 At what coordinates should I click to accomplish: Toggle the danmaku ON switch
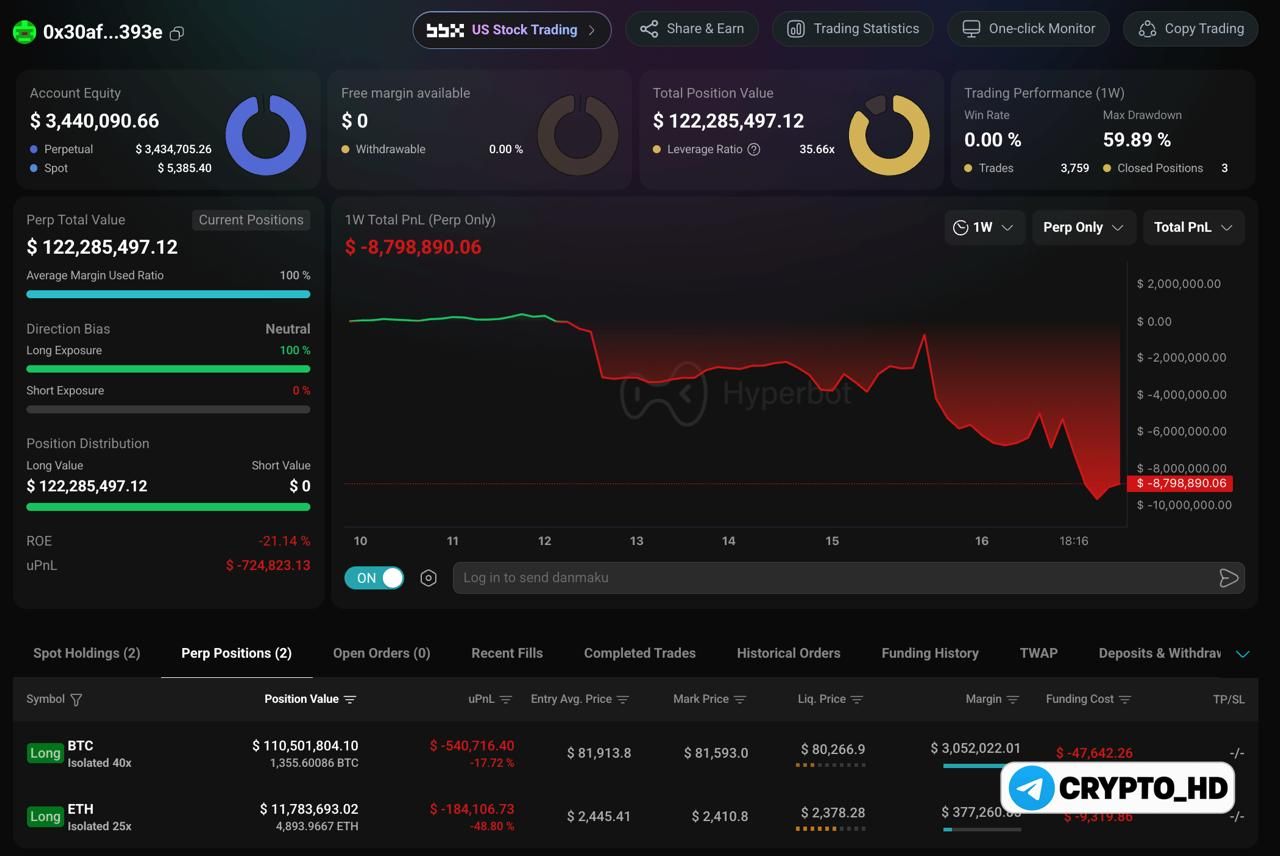(374, 578)
